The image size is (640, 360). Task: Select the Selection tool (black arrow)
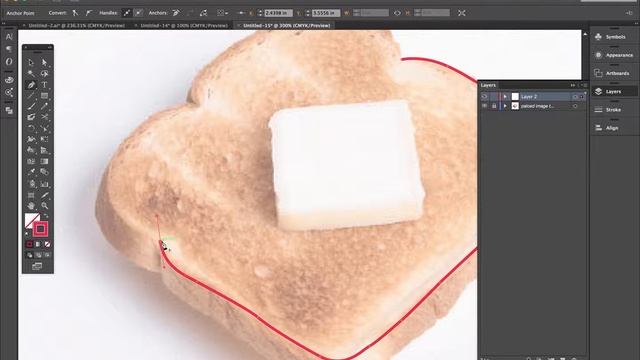[31, 62]
